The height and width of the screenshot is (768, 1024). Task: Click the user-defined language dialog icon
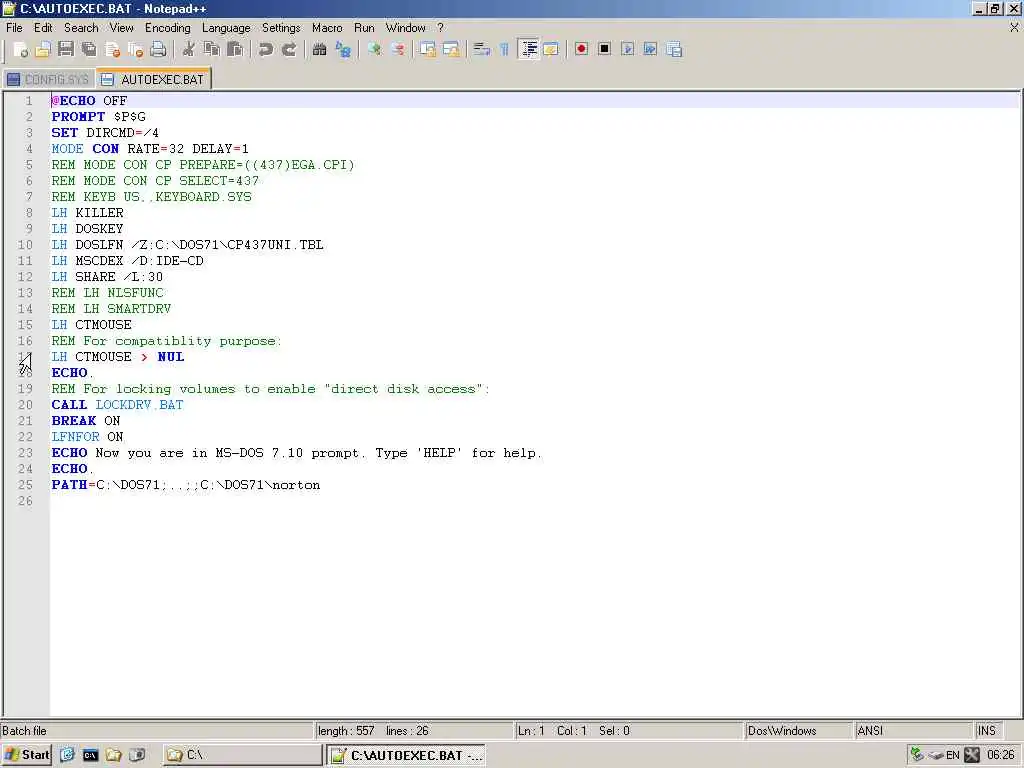point(551,50)
